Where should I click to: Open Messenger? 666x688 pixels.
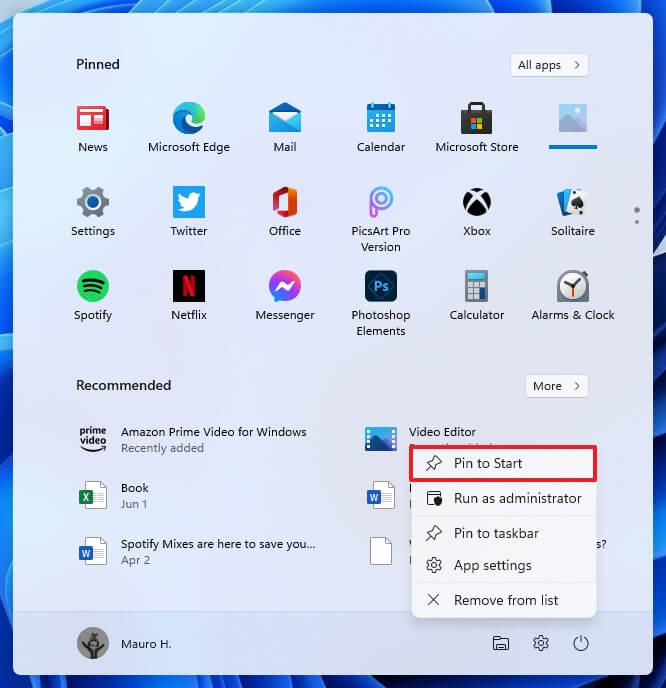(285, 296)
